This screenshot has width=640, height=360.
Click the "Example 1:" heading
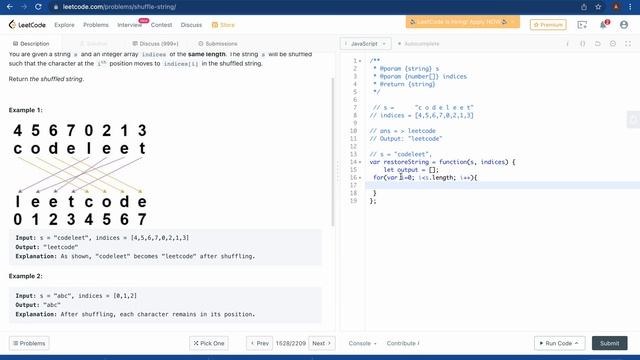25,110
